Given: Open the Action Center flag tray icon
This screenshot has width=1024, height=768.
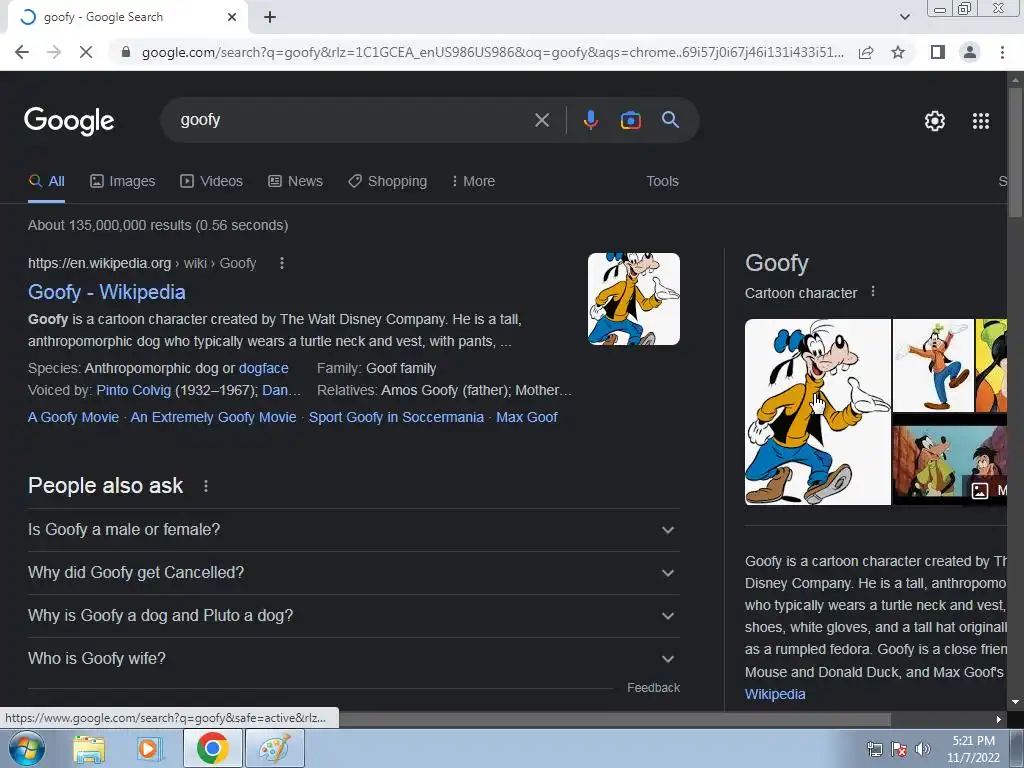Looking at the screenshot, I should pyautogui.click(x=899, y=749).
